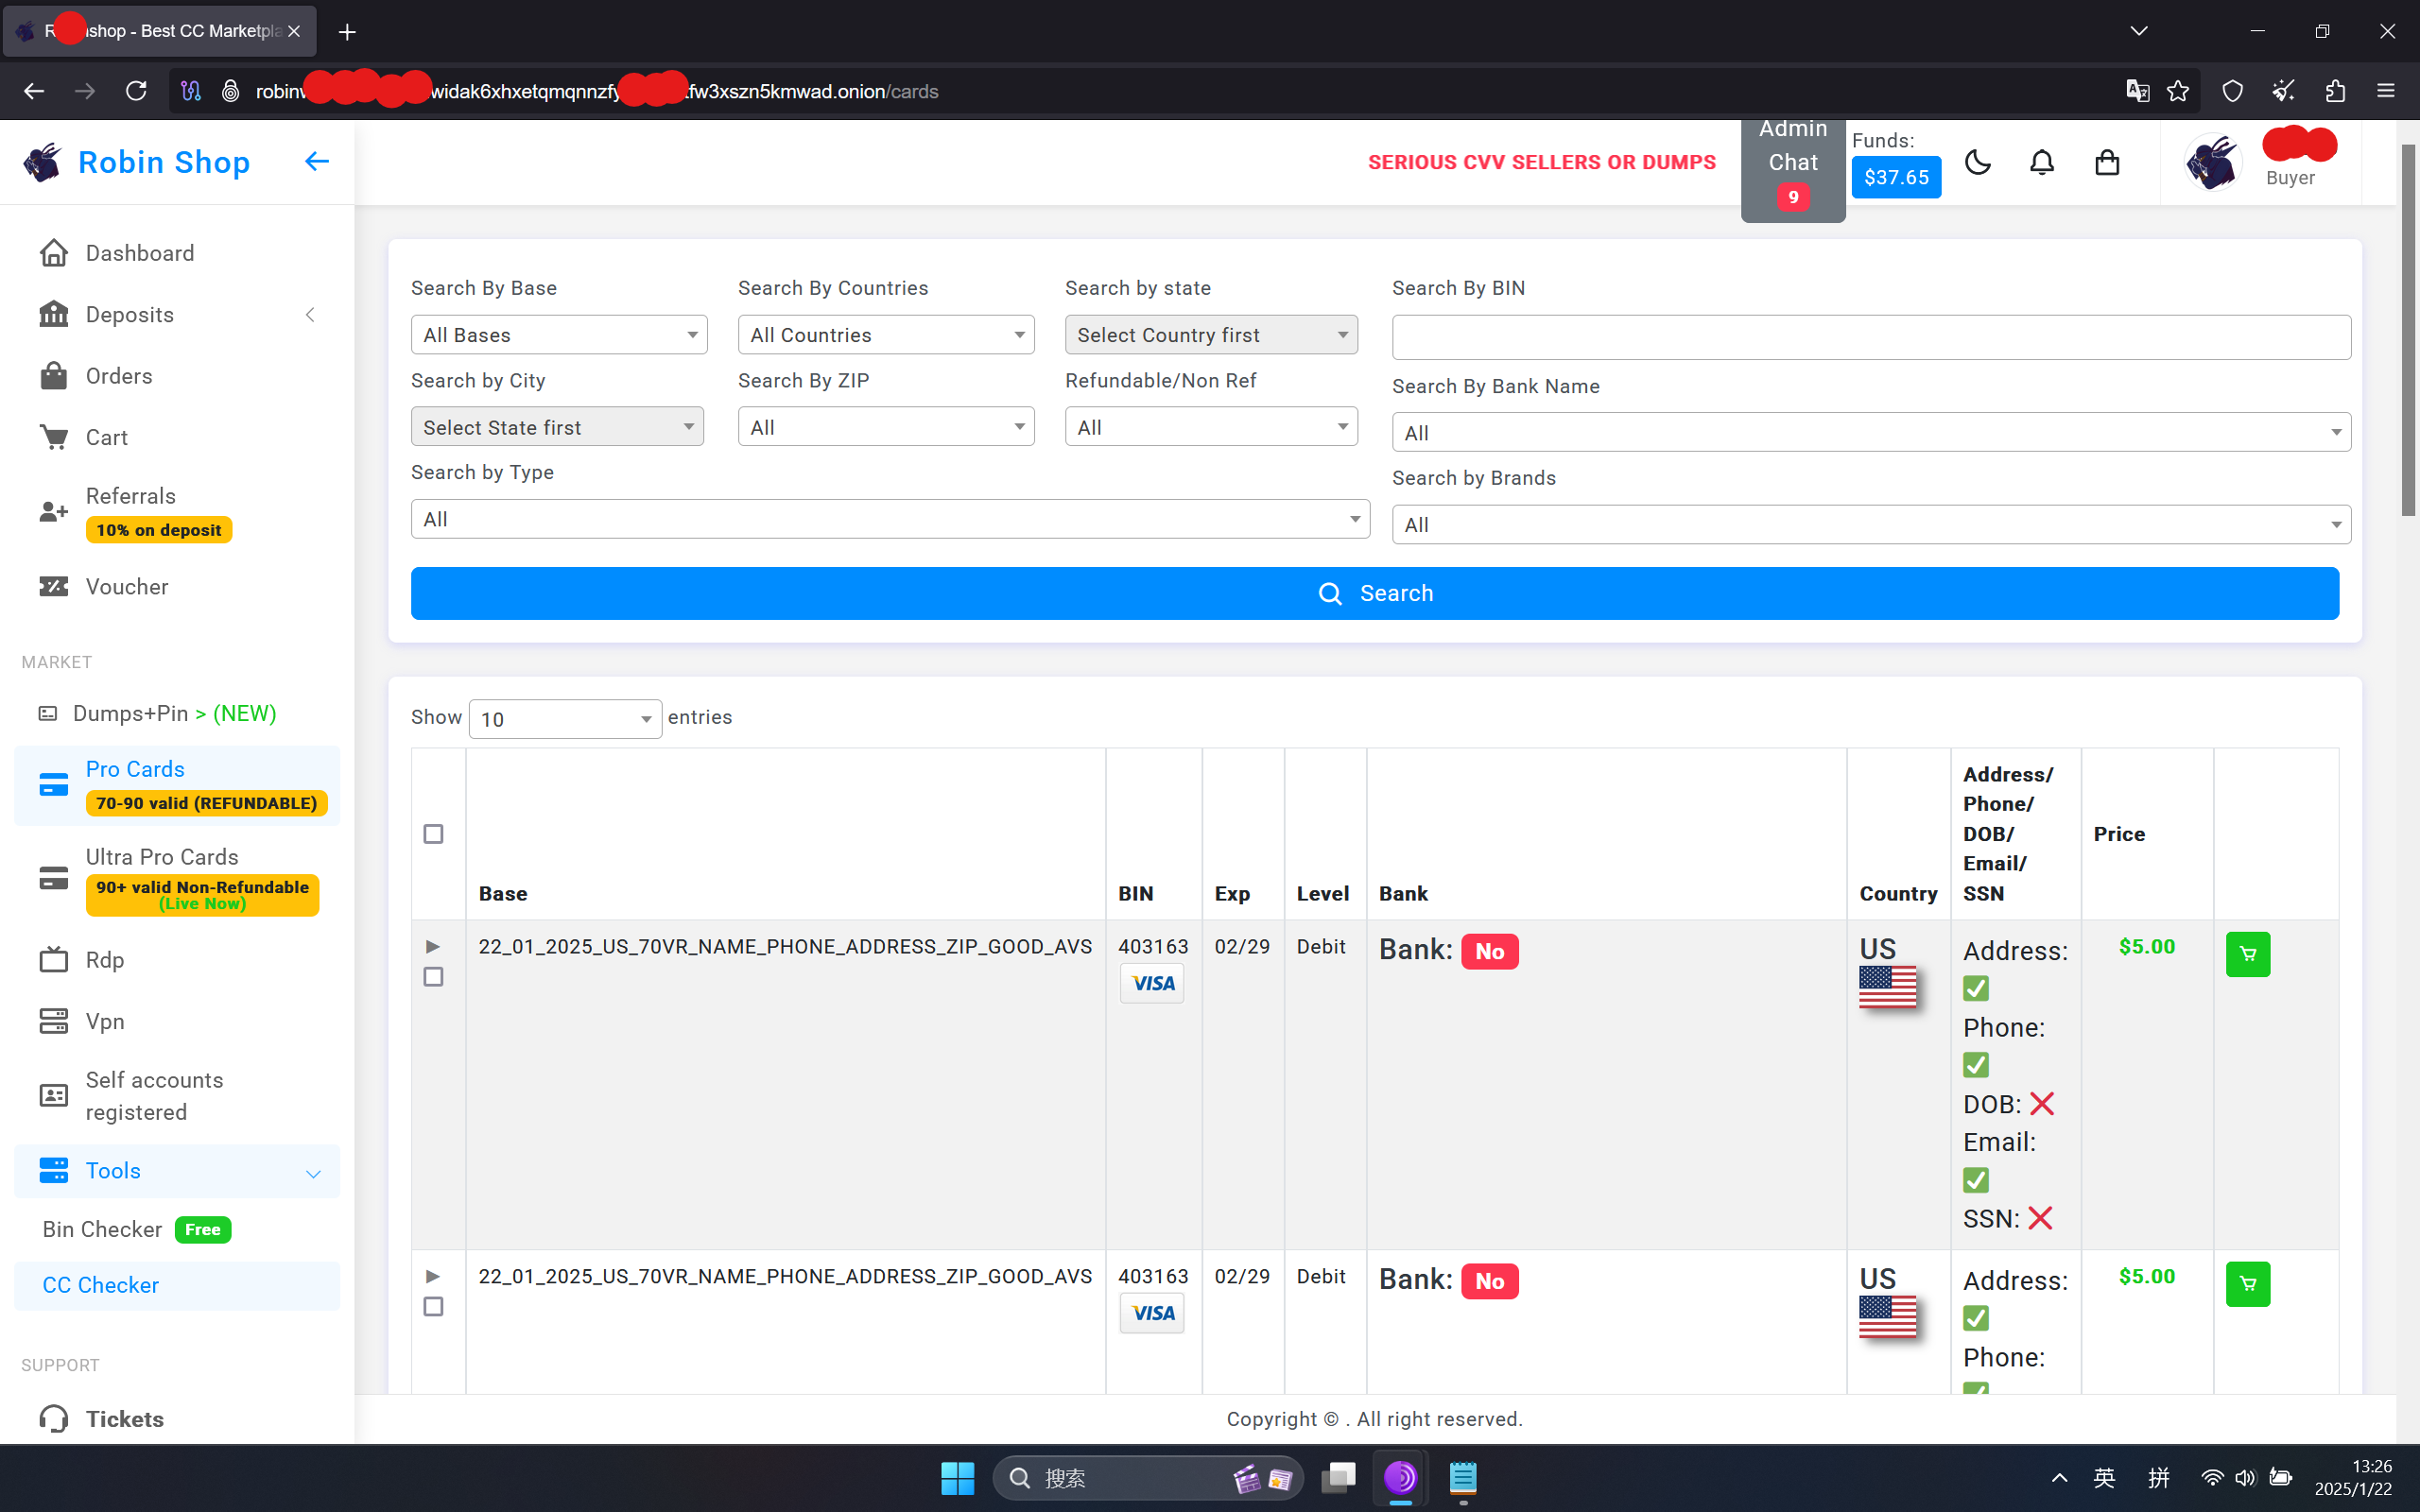Open the Search By ZIP dropdown
2420x1512 pixels.
886,427
